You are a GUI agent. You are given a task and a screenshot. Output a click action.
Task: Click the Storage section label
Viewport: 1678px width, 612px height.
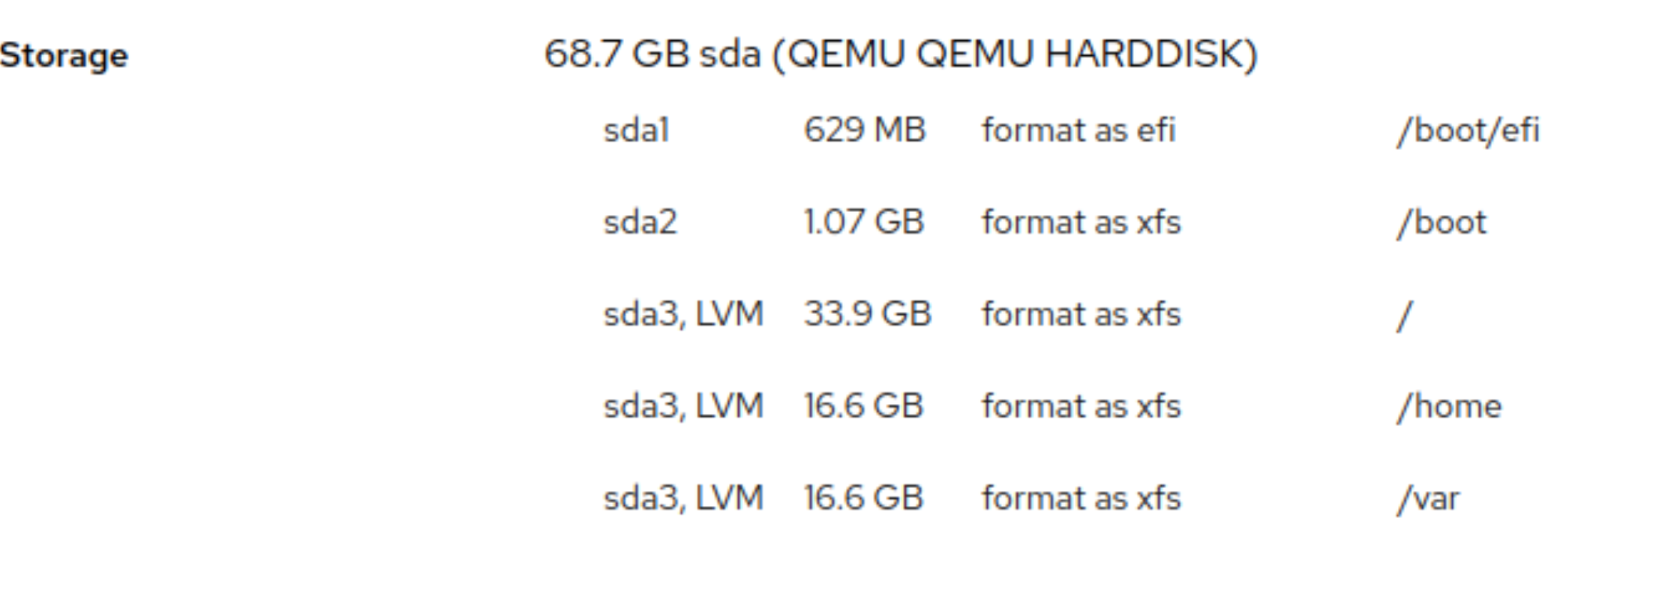[64, 55]
